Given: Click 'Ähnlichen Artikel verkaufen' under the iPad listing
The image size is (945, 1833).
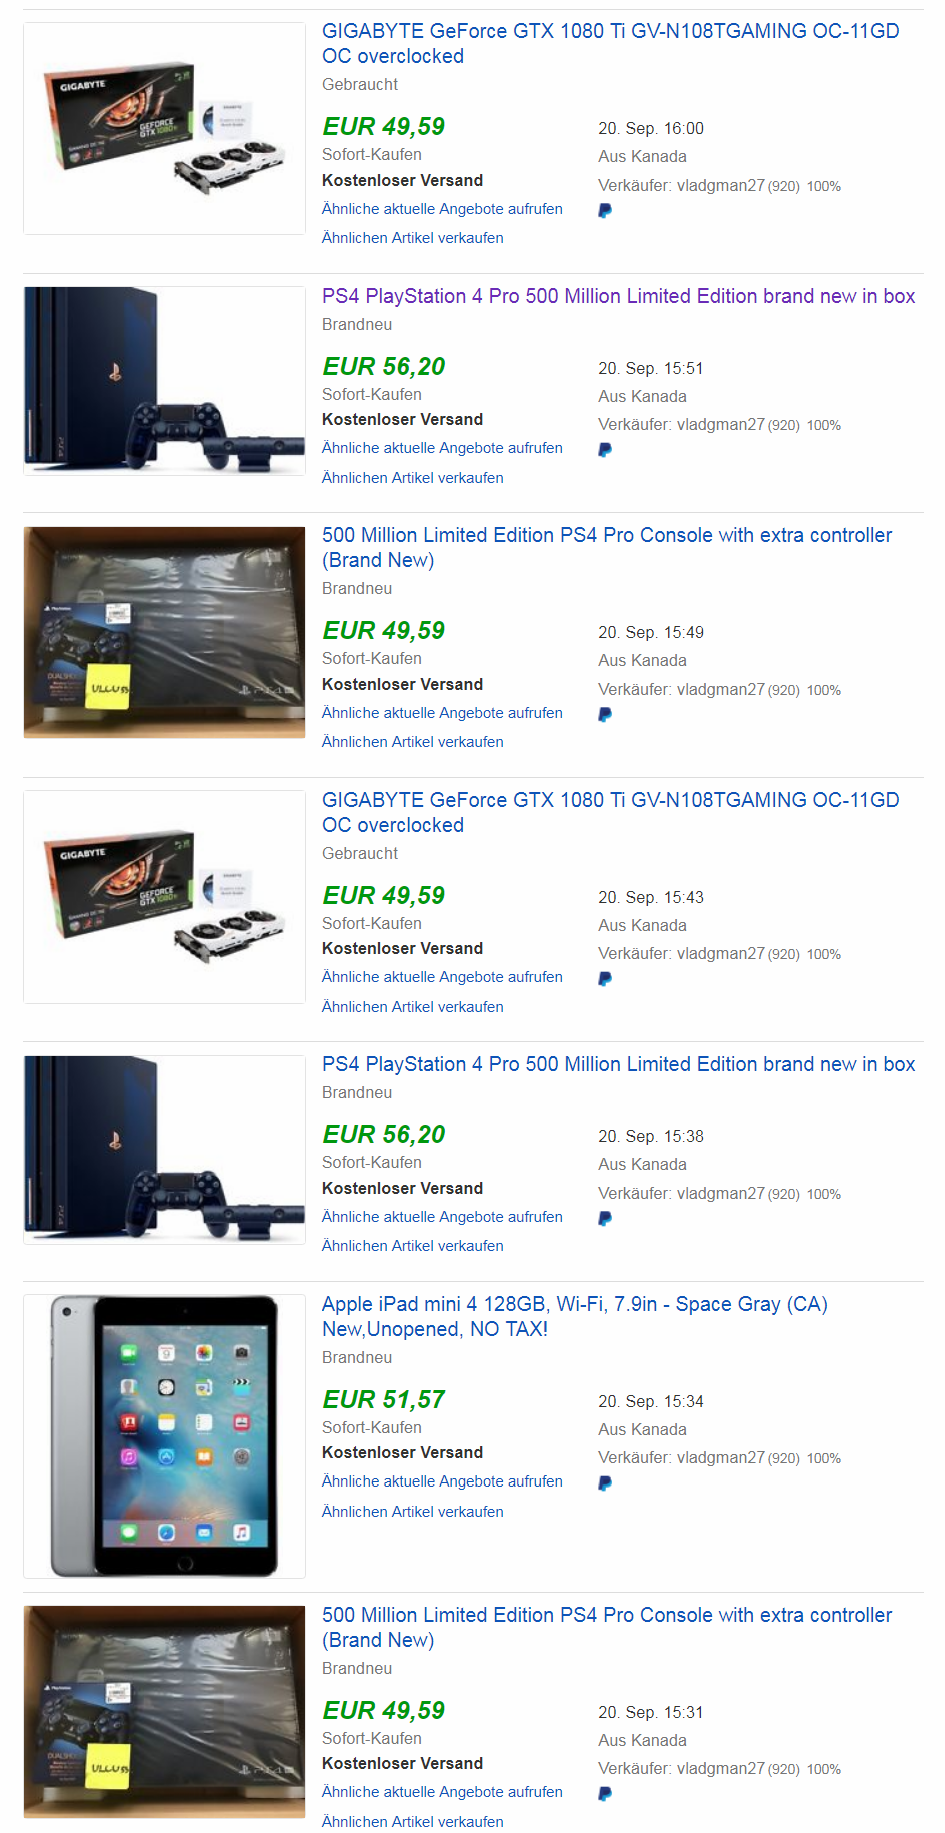Looking at the screenshot, I should tap(413, 1512).
